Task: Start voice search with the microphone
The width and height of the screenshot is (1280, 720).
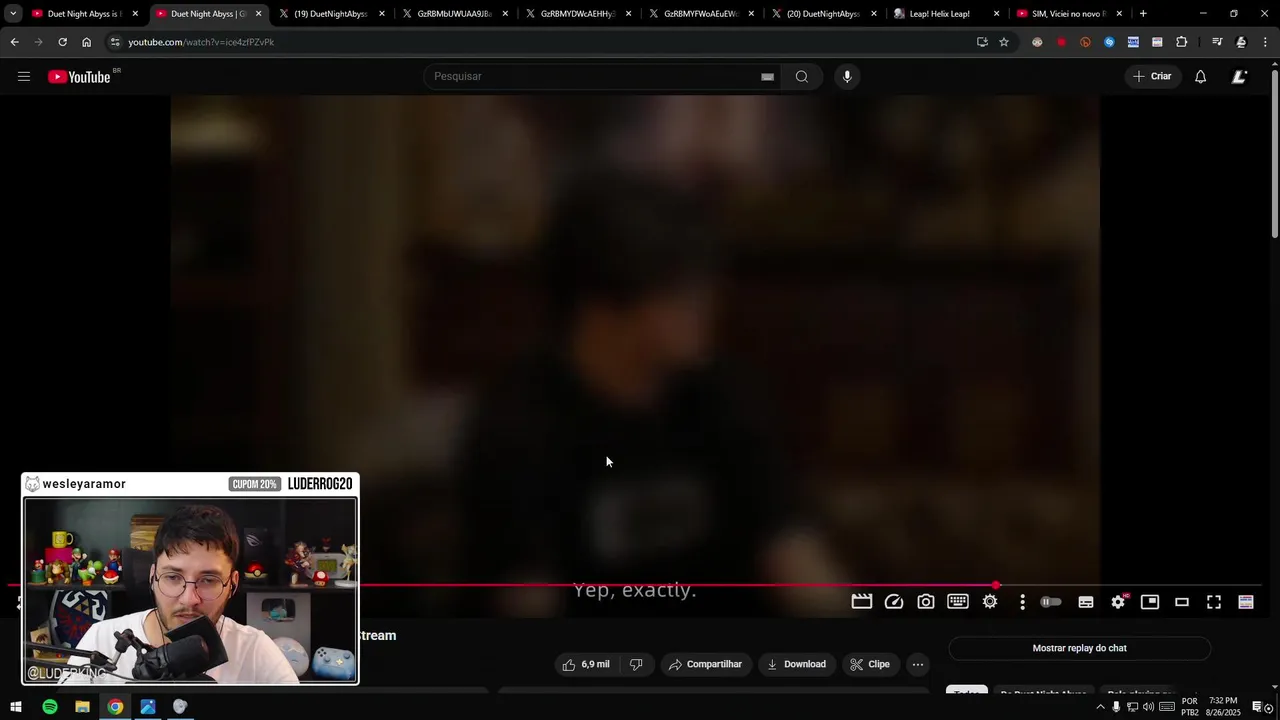Action: pyautogui.click(x=847, y=77)
